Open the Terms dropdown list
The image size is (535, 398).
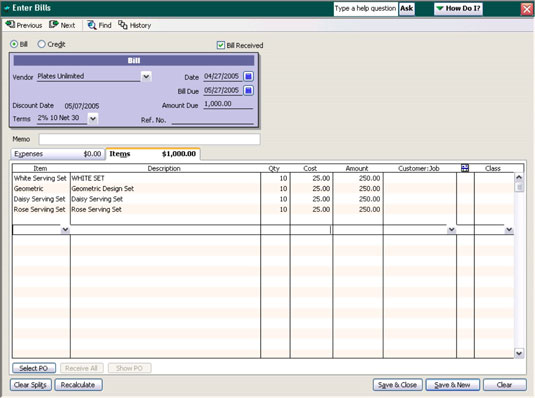pyautogui.click(x=93, y=119)
